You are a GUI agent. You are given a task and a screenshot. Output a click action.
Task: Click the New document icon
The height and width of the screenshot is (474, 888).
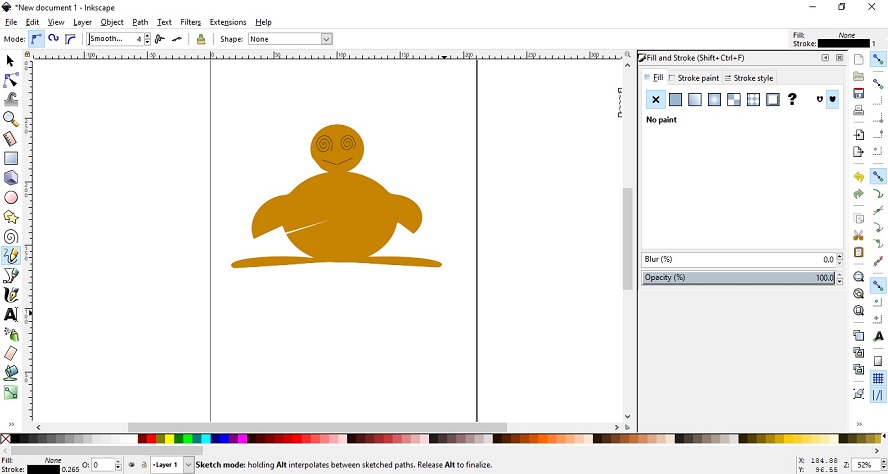[x=859, y=59]
